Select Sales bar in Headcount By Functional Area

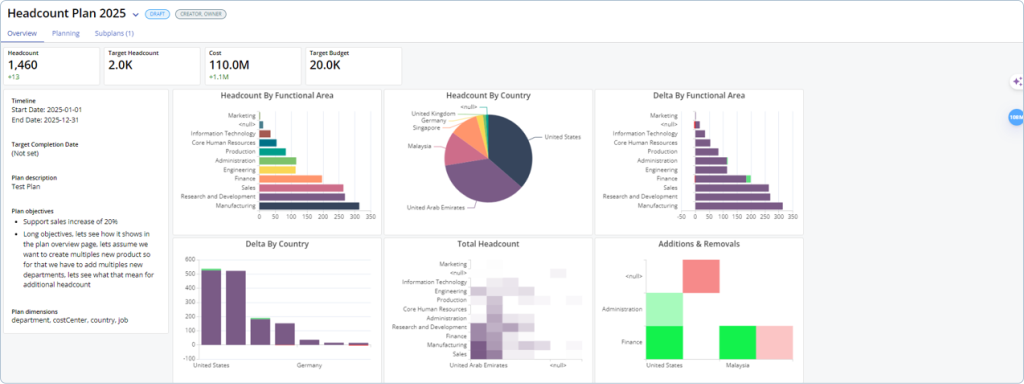click(301, 187)
